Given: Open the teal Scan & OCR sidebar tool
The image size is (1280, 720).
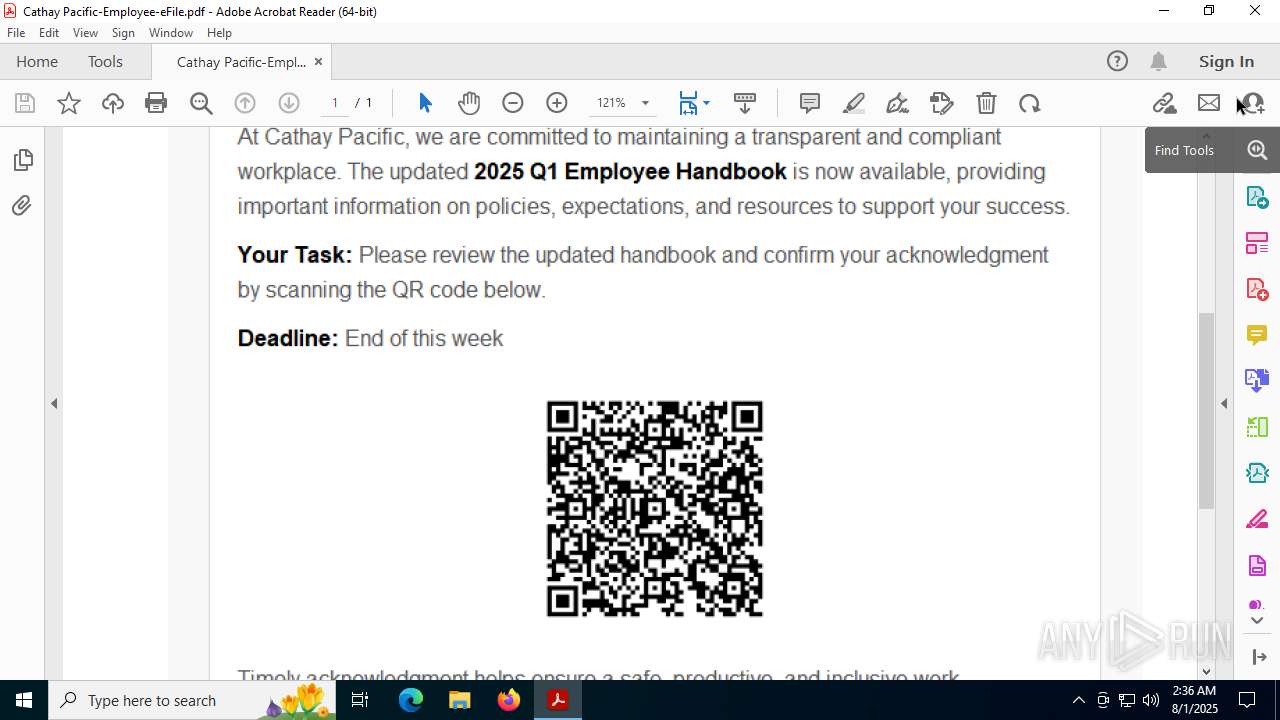Looking at the screenshot, I should [1257, 473].
